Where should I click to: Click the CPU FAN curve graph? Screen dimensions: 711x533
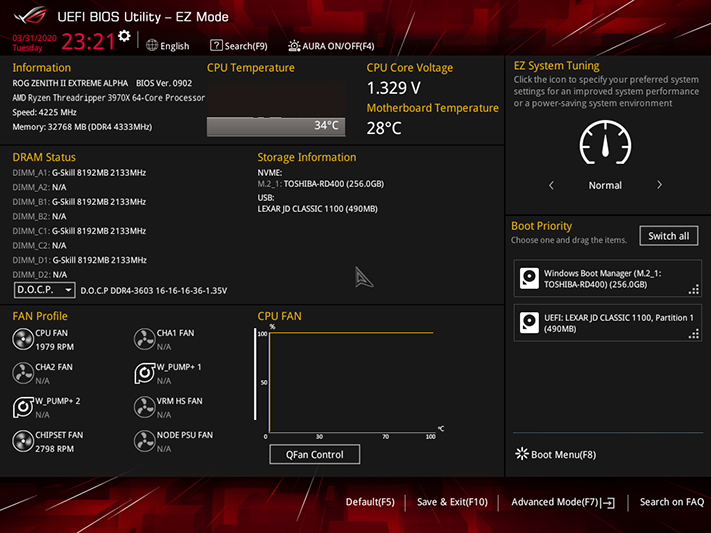point(351,382)
